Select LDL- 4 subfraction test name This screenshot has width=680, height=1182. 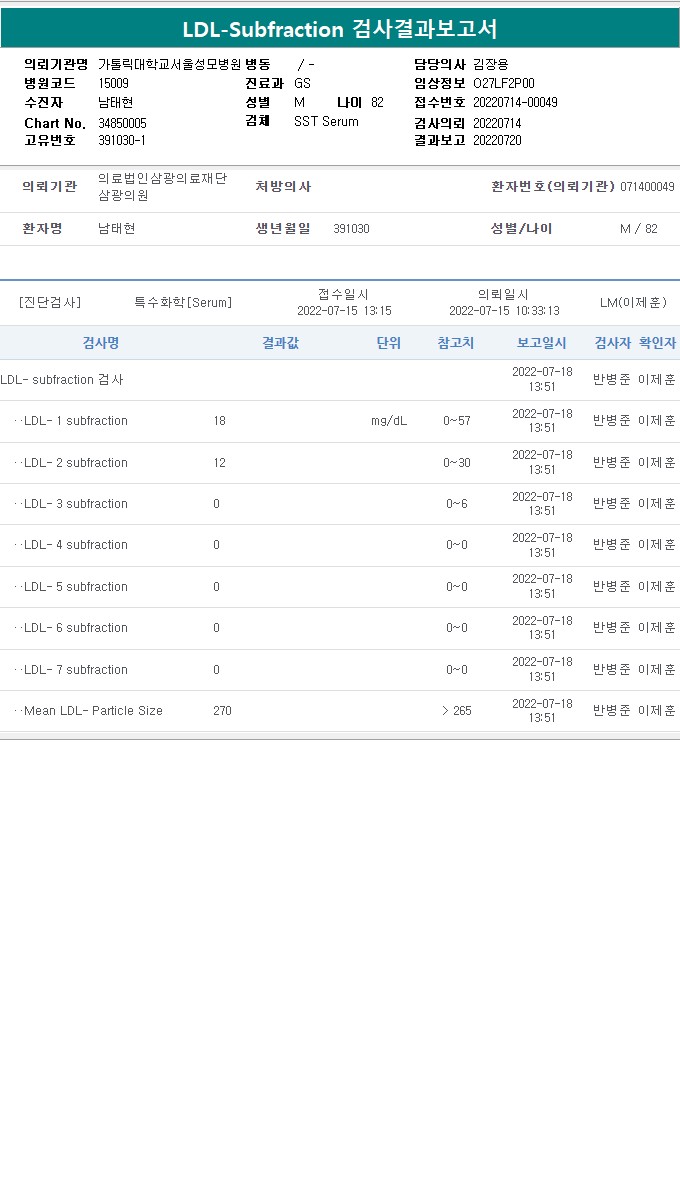[76, 544]
